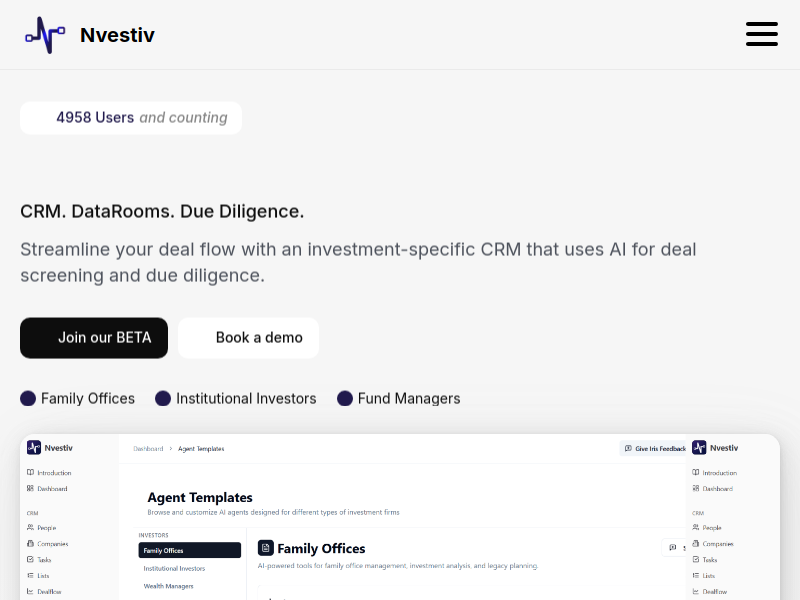Click the People icon in the left sidebar
This screenshot has height=600, width=800.
[x=31, y=528]
